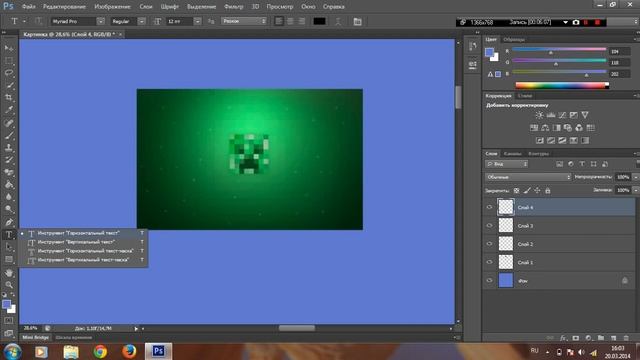Image resolution: width=640 pixels, height=360 pixels.
Task: Select the Healing Brush tool
Action: pos(9,122)
